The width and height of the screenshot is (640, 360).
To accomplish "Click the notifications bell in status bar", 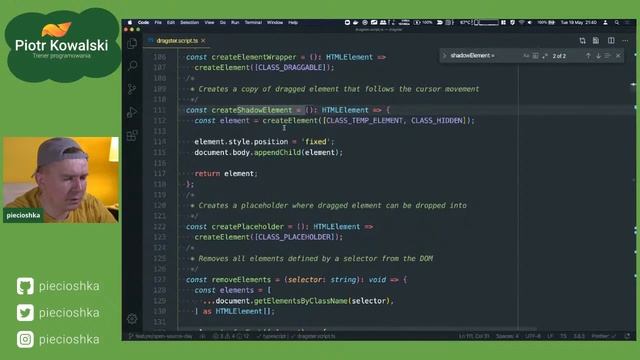I will point(627,336).
